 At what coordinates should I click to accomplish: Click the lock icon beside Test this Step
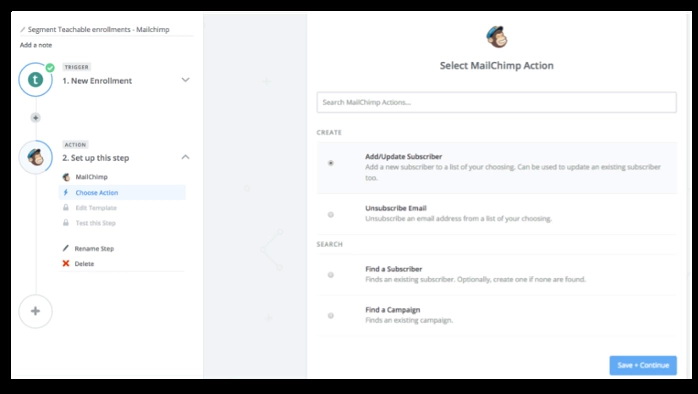point(66,223)
